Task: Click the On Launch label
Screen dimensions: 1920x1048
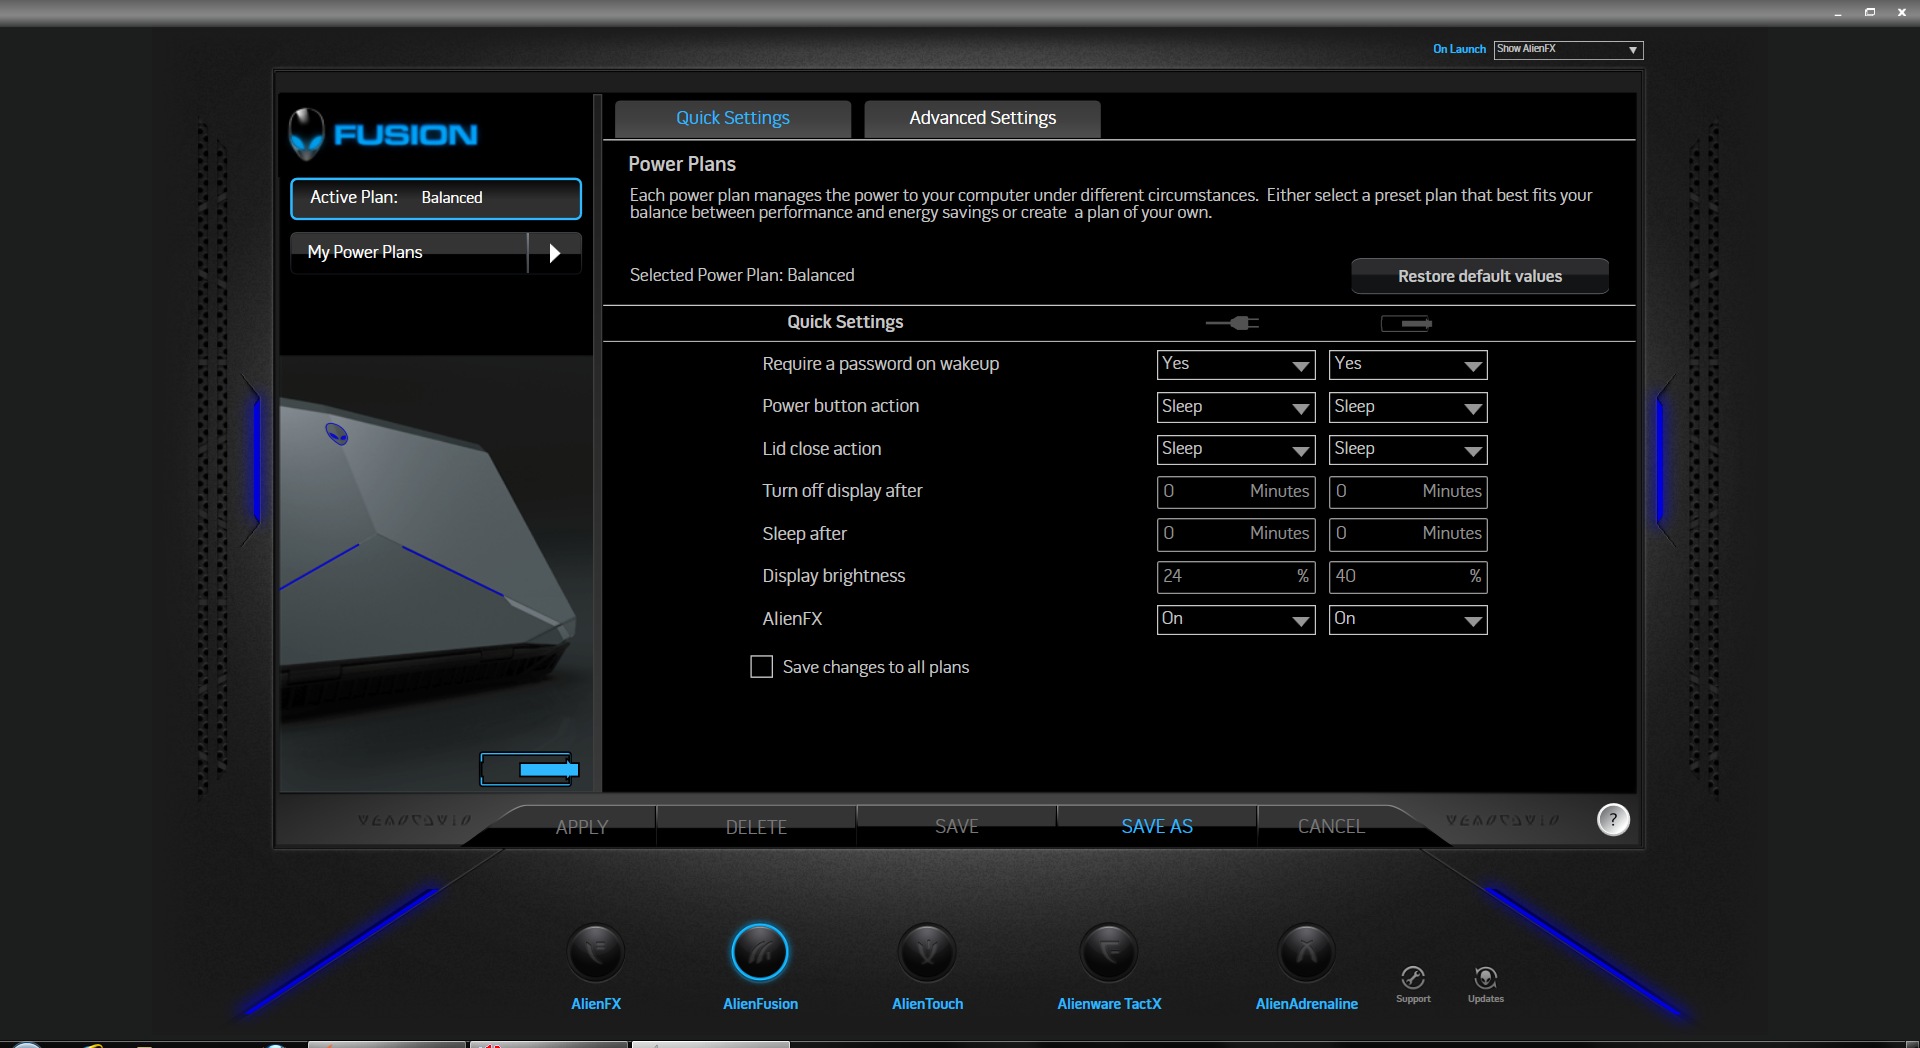Action: 1459,49
